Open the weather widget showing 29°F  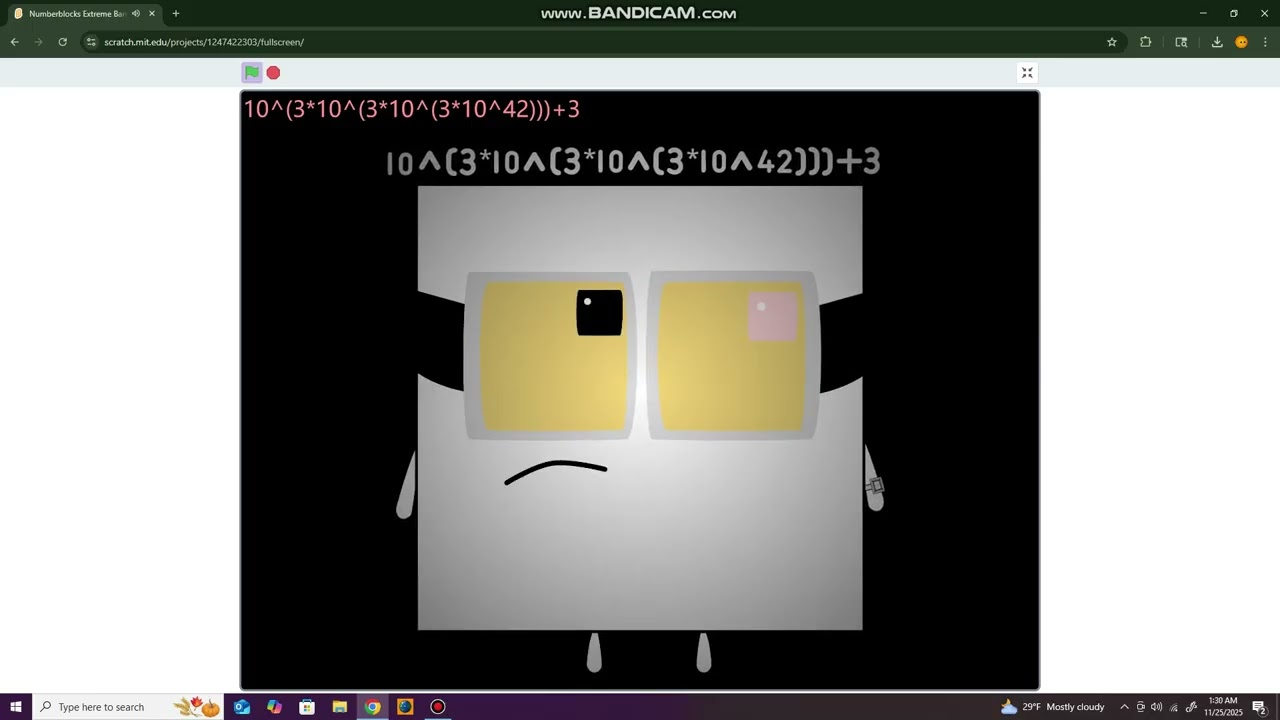tap(1052, 707)
